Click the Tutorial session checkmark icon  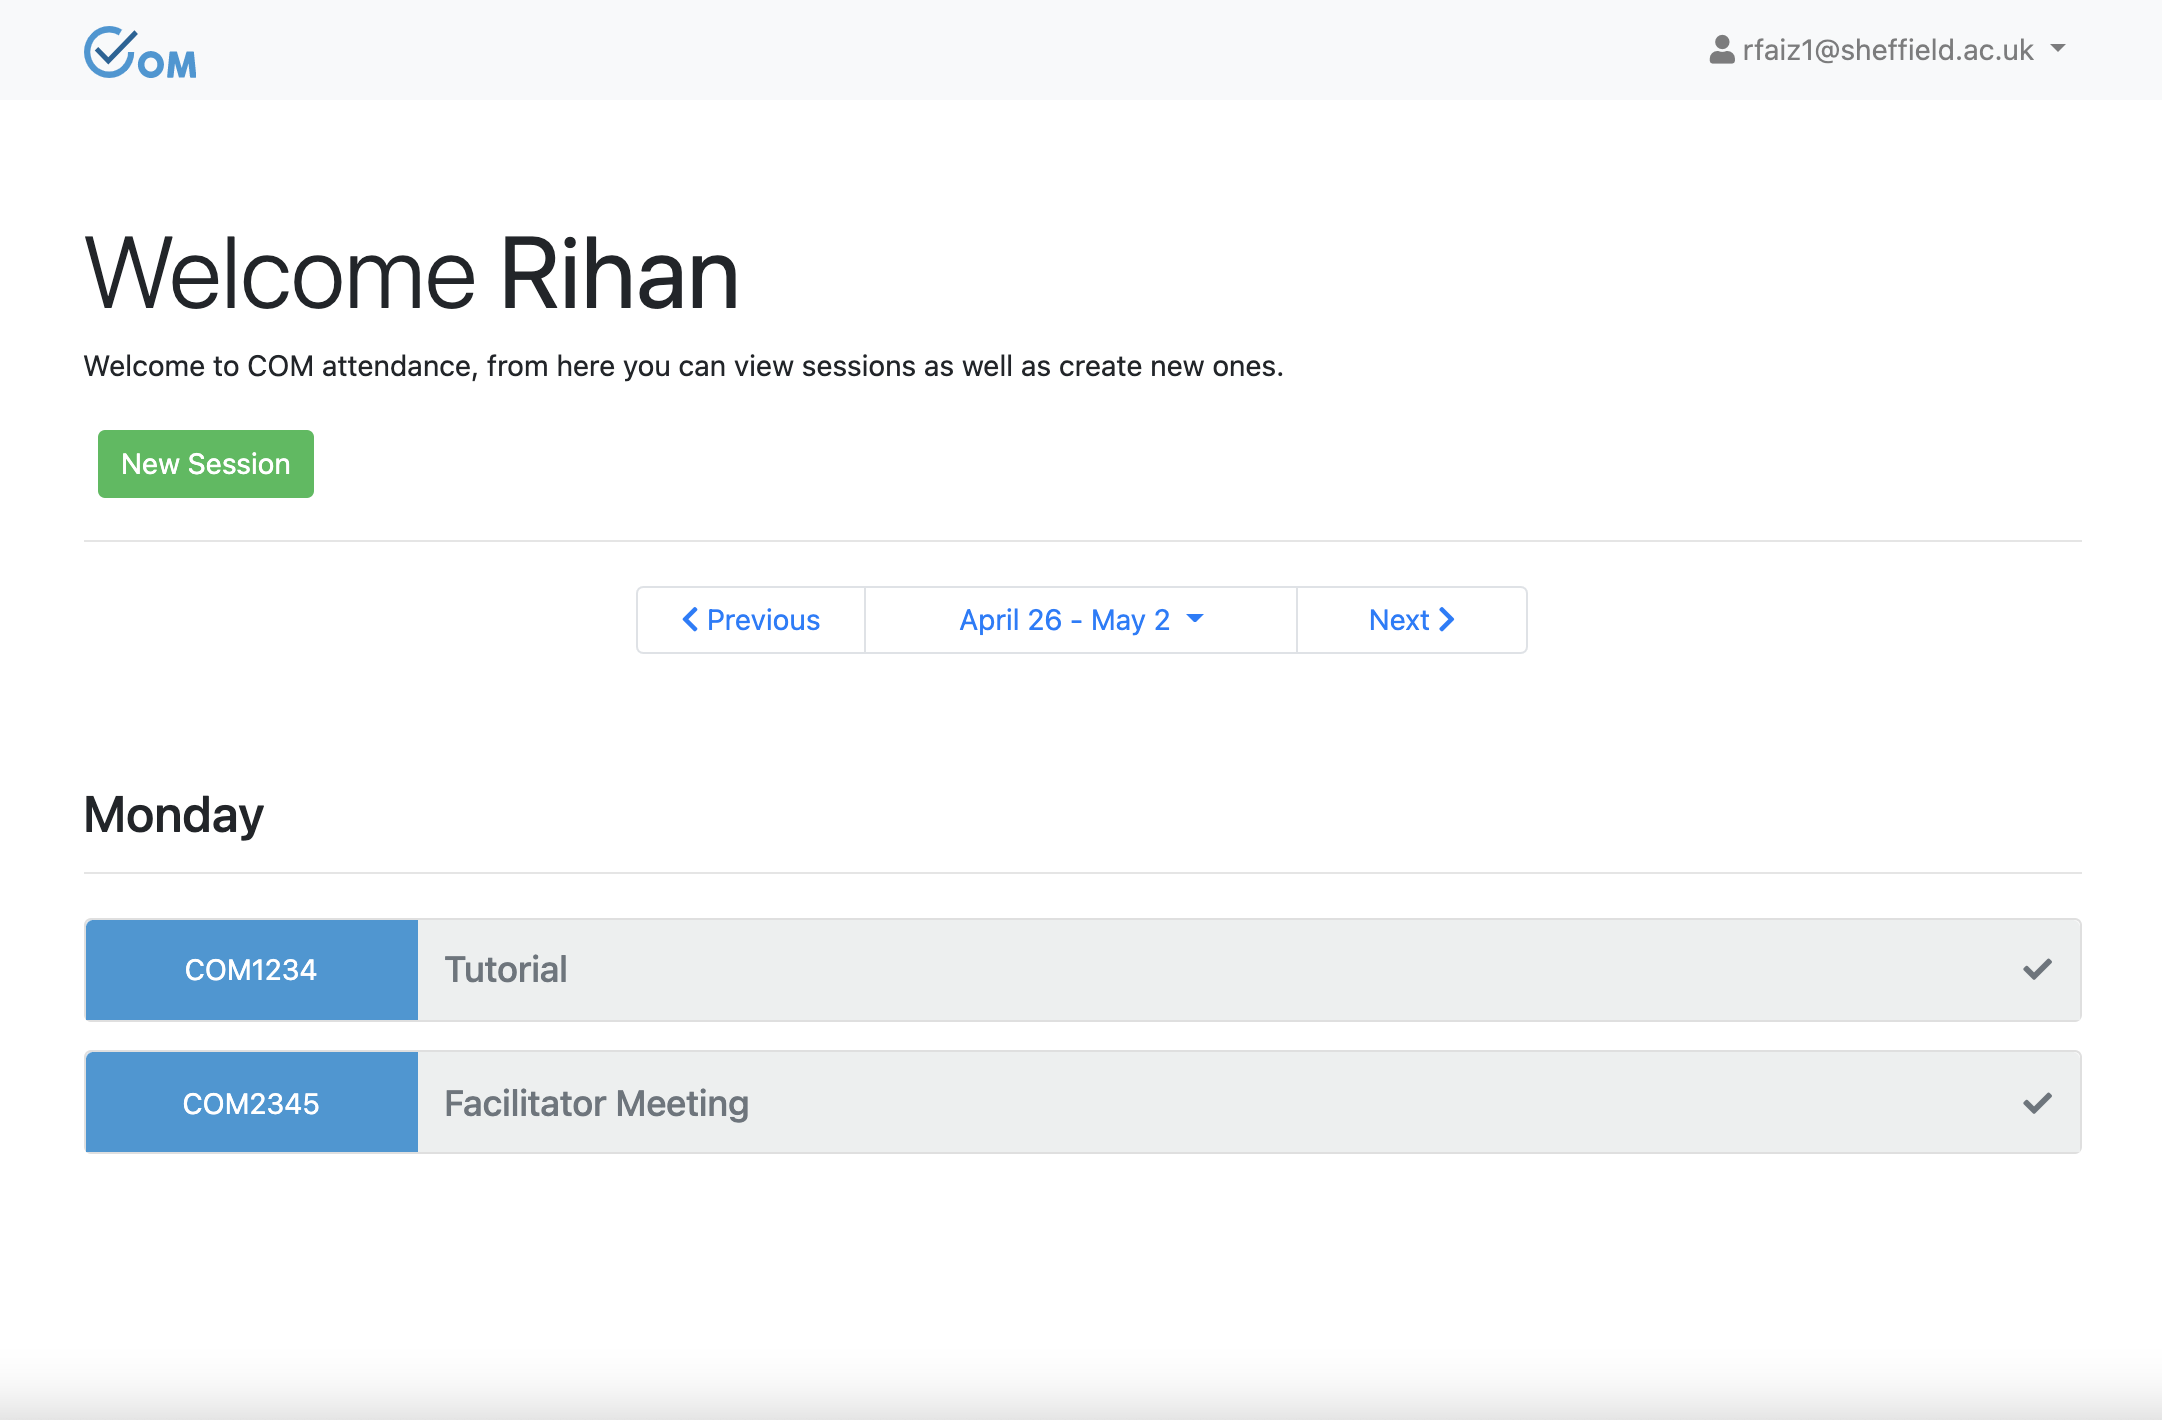coord(2037,969)
